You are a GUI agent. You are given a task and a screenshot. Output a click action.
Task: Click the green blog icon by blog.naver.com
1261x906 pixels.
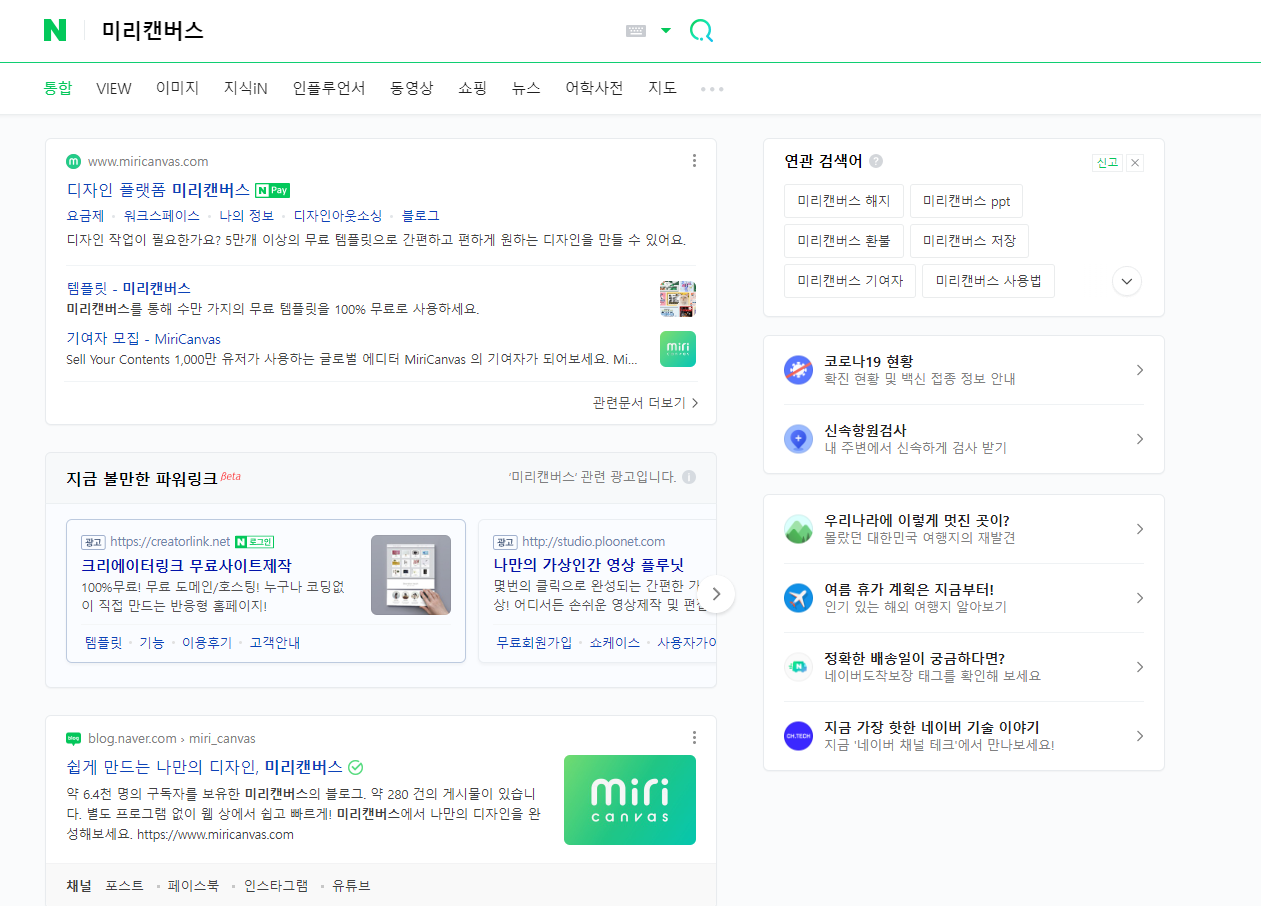point(74,739)
